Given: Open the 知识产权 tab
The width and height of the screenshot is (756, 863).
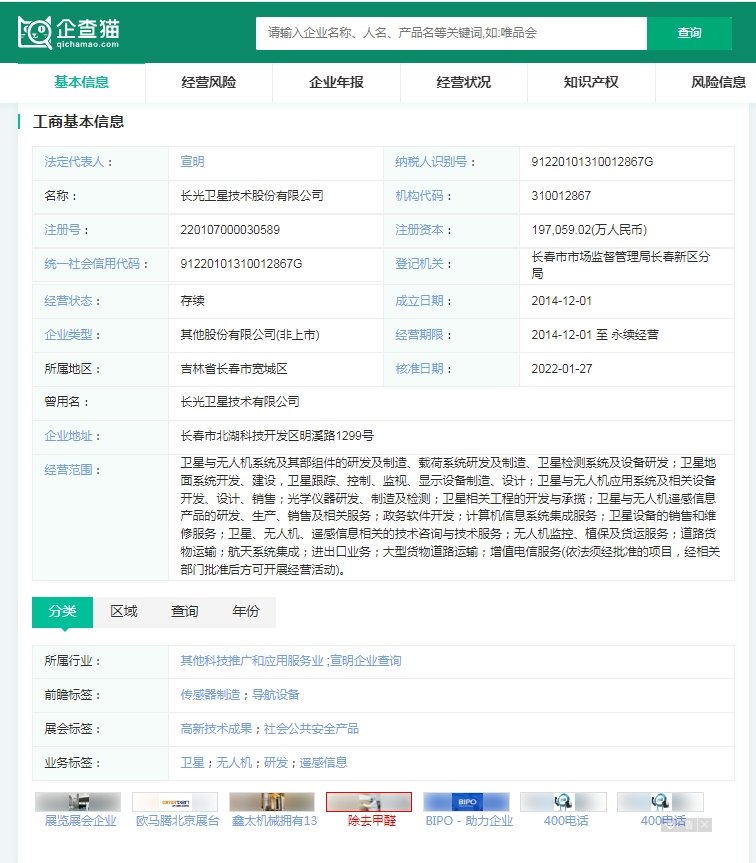Looking at the screenshot, I should tap(591, 83).
